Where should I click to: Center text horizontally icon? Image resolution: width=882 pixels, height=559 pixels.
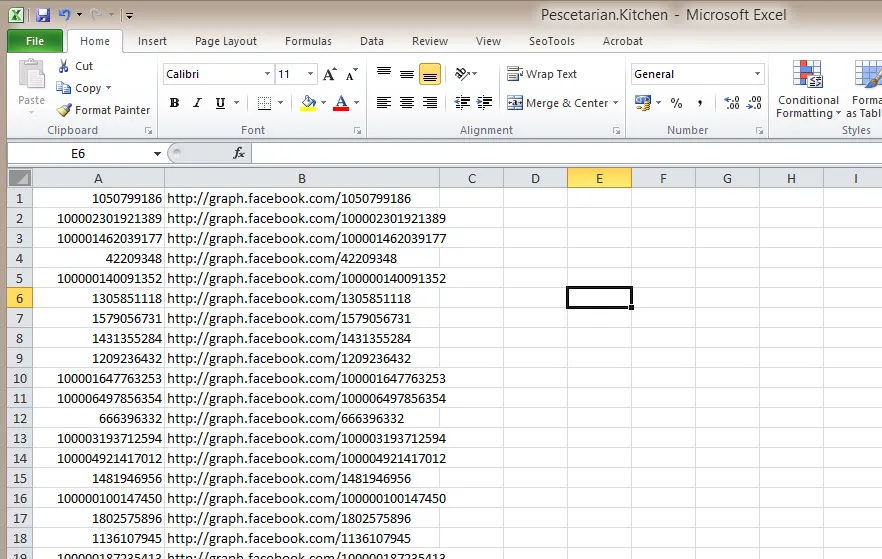pos(407,103)
